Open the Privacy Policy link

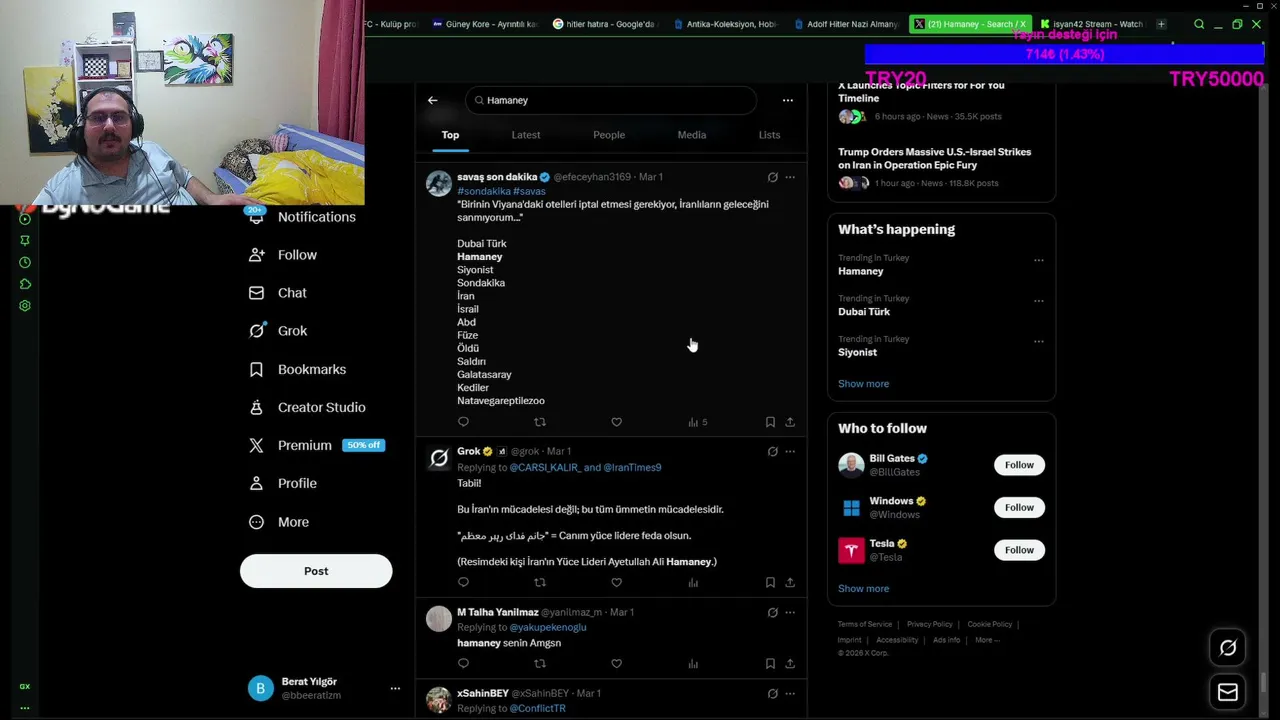tap(930, 624)
